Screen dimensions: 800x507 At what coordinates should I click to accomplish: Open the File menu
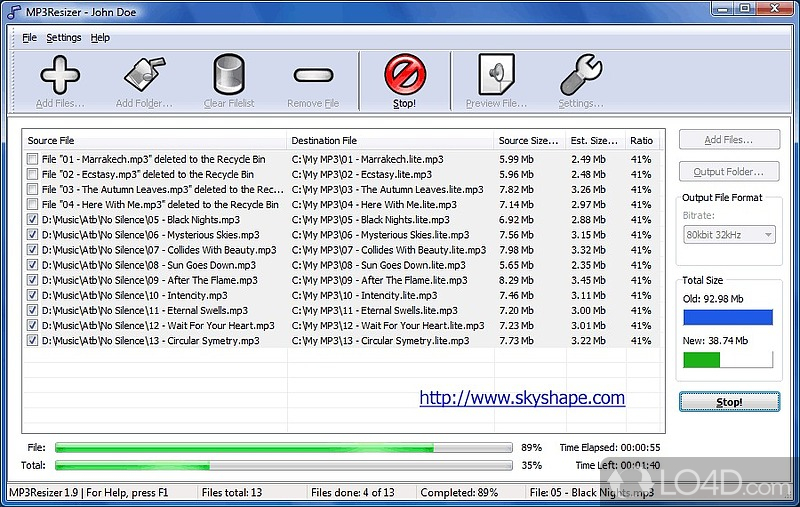pyautogui.click(x=29, y=38)
